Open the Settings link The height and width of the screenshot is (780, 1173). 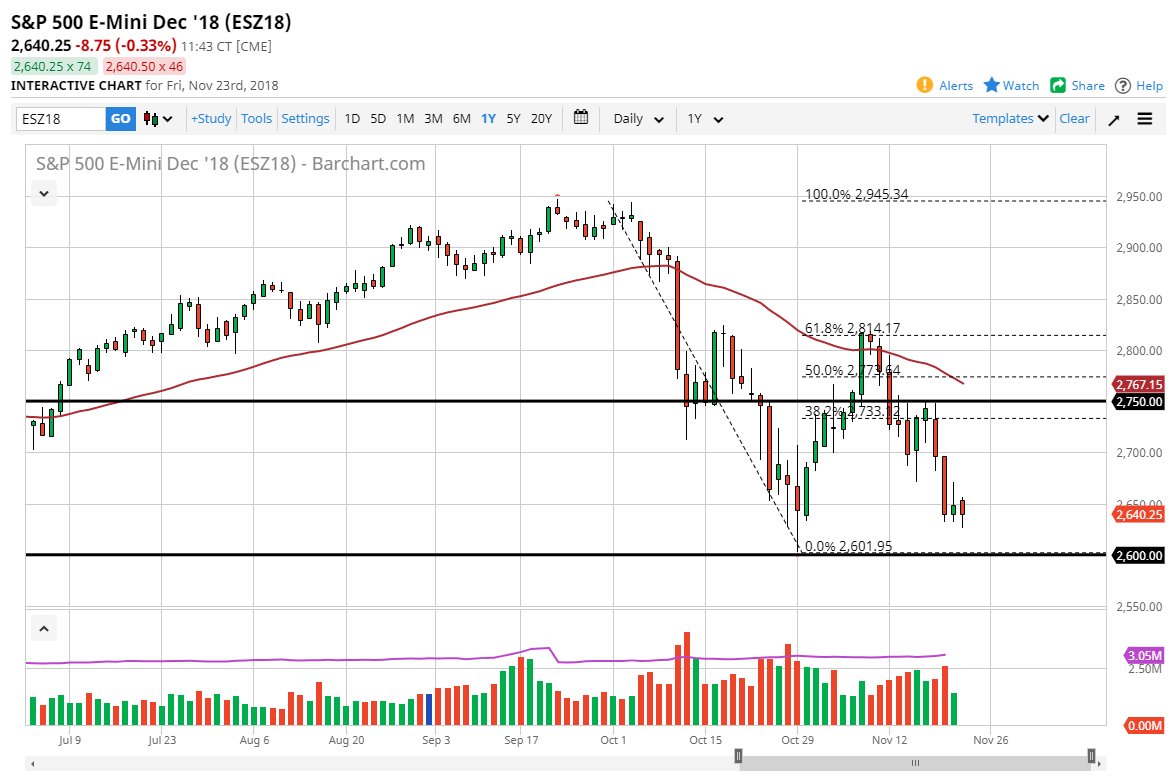point(305,118)
